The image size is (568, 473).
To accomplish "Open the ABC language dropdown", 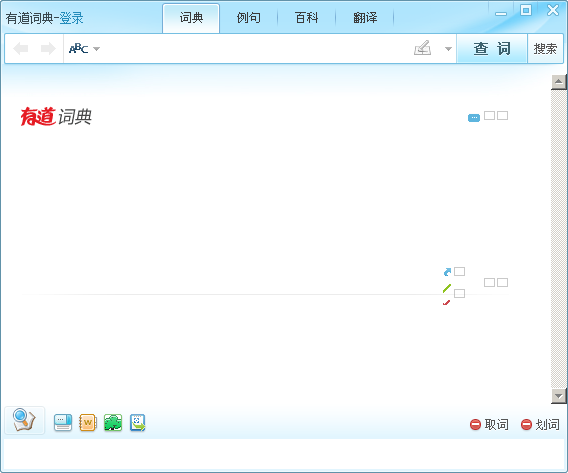I will (x=84, y=49).
